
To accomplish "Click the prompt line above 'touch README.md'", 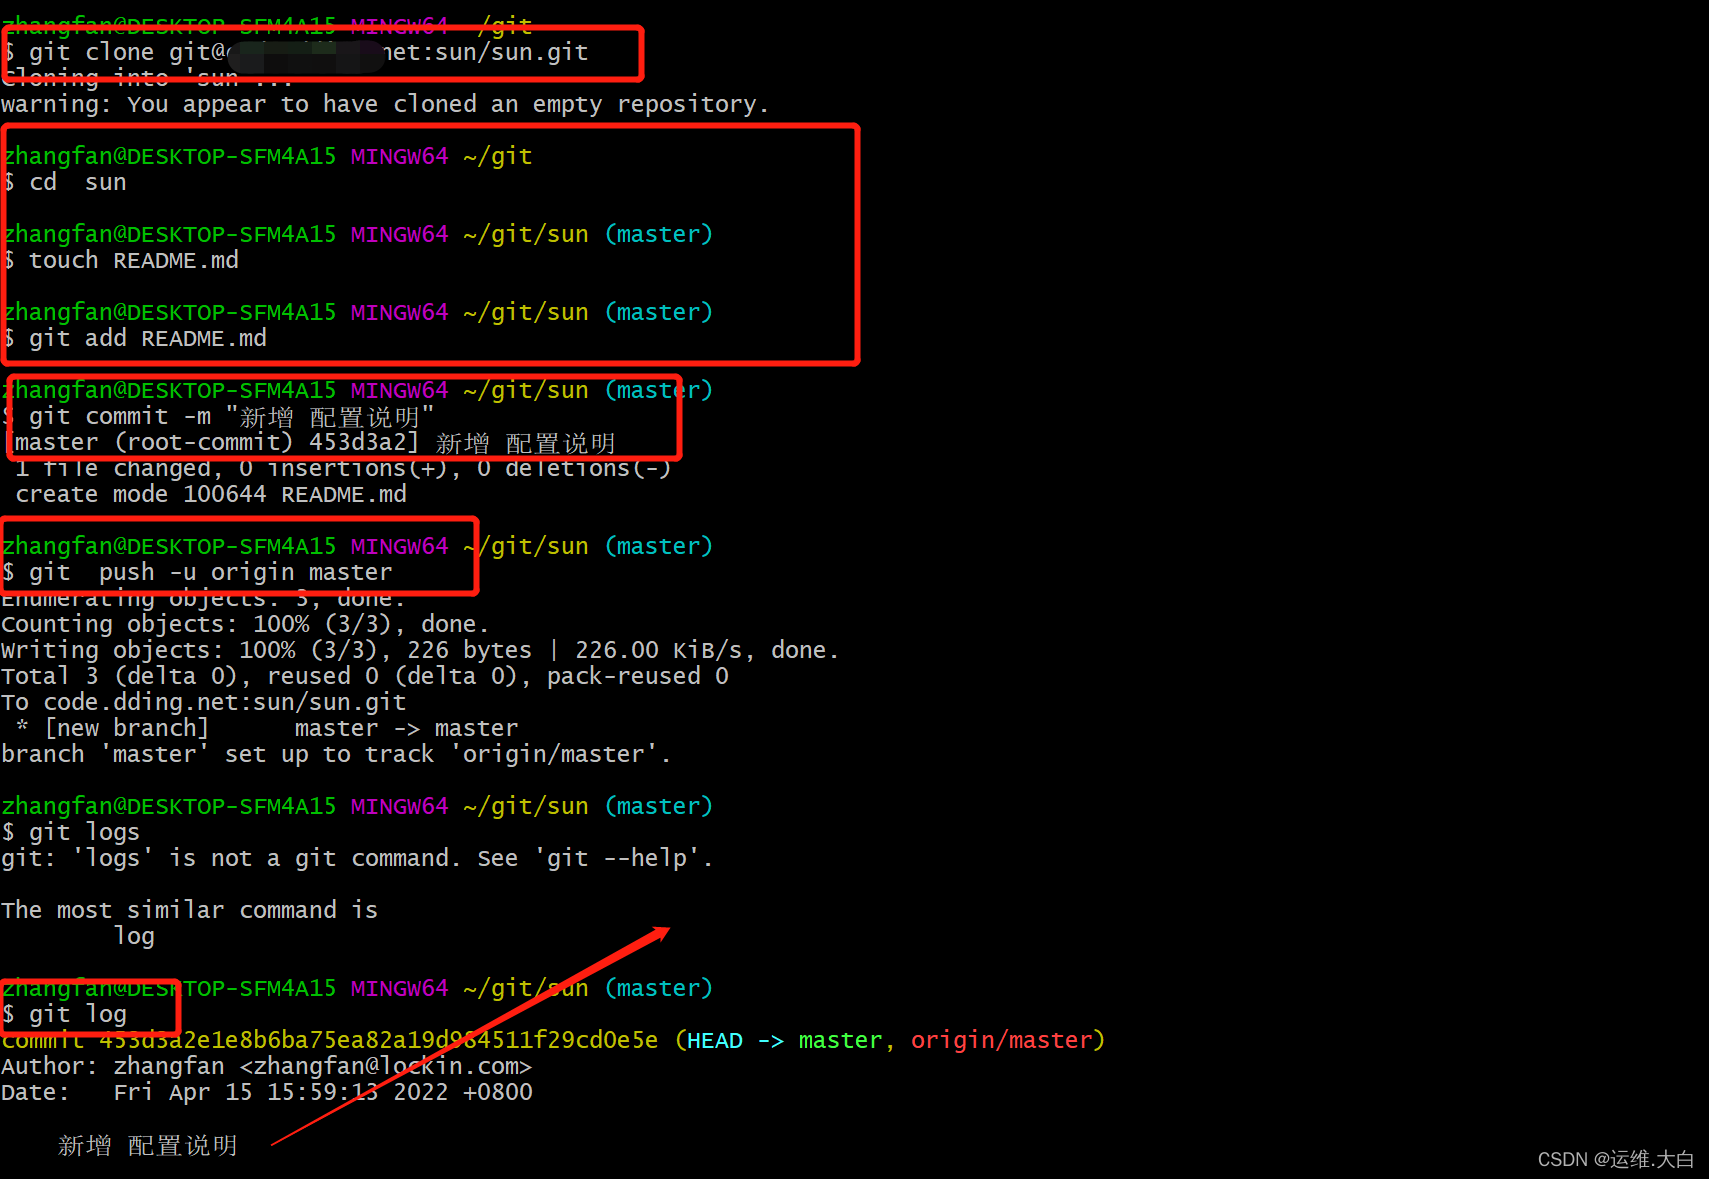I will (358, 234).
